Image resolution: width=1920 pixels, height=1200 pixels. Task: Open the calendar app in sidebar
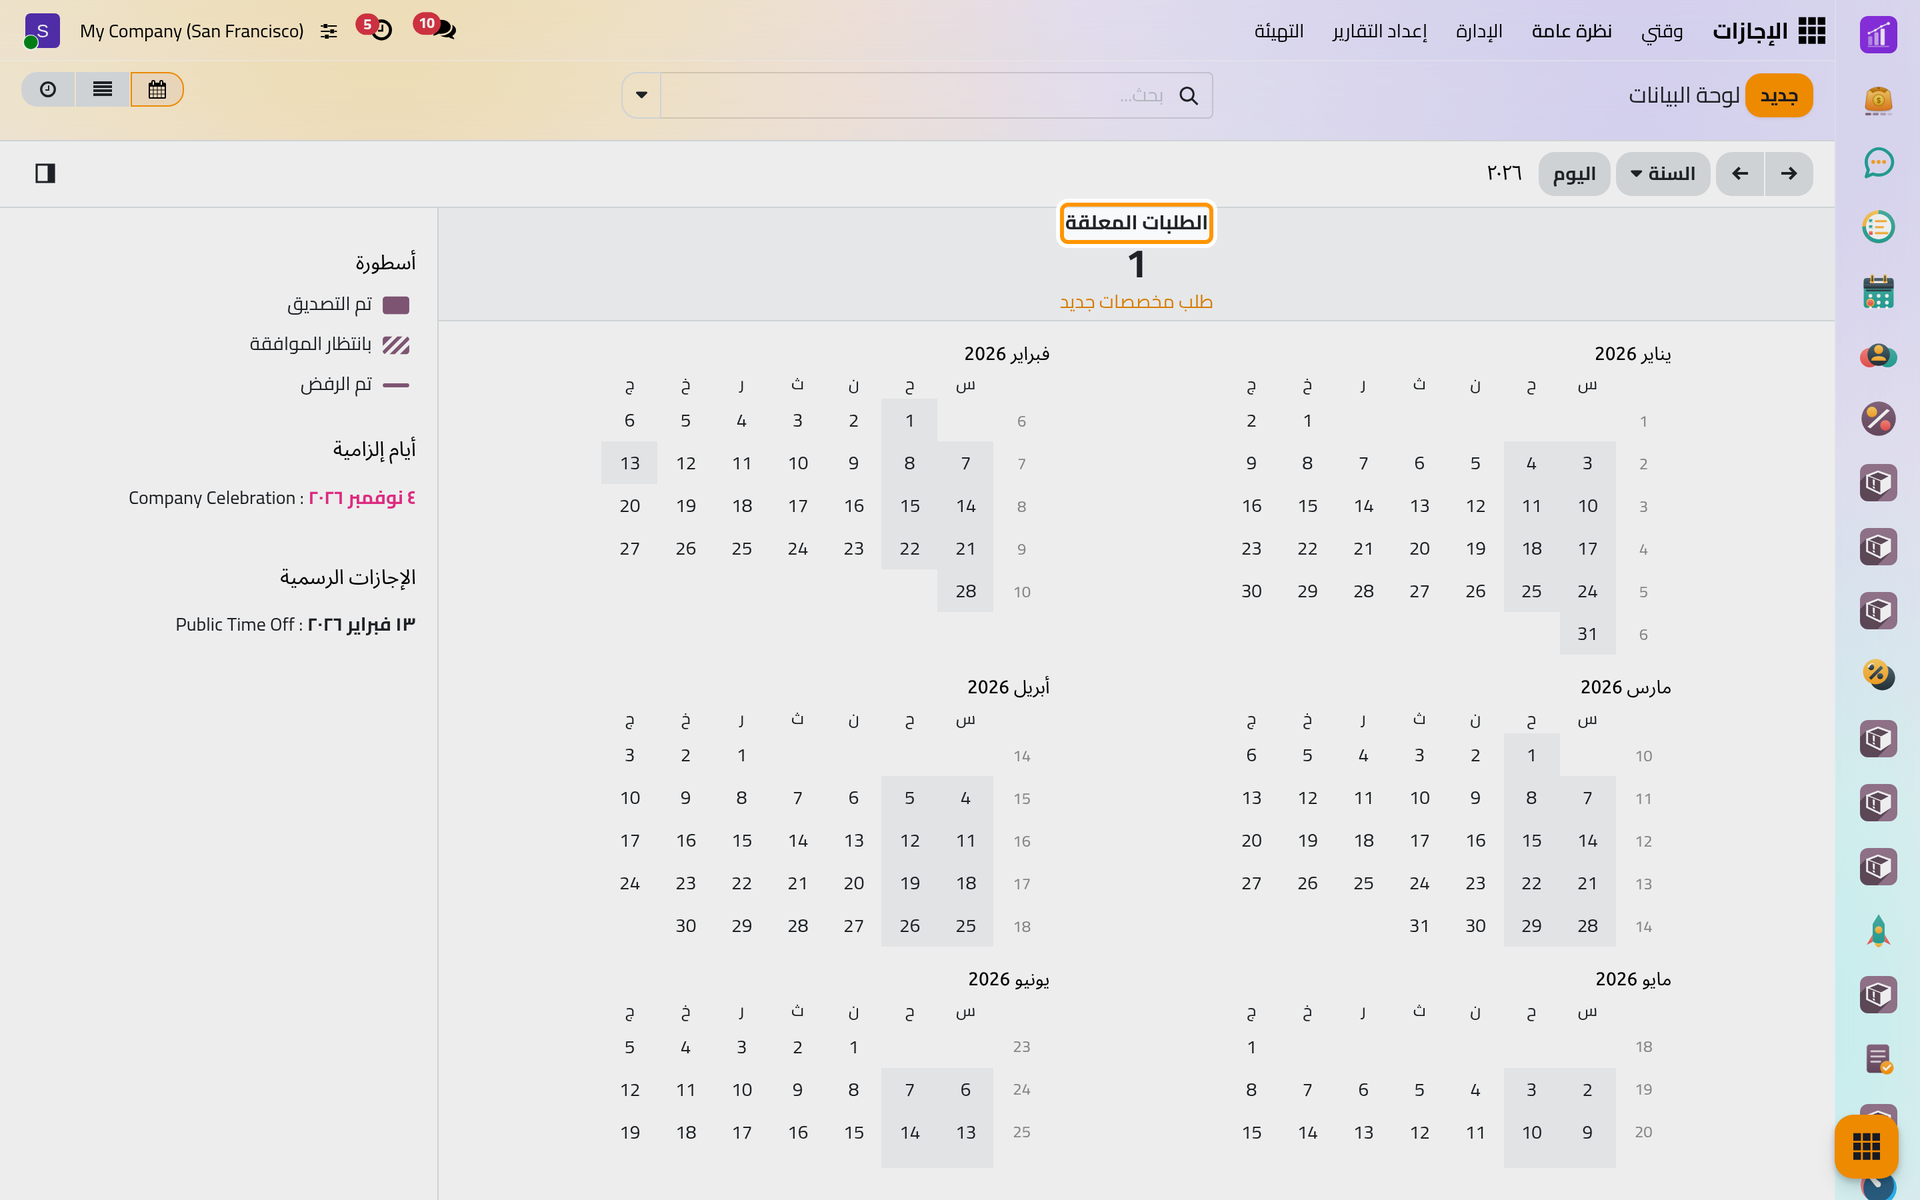pyautogui.click(x=1878, y=291)
